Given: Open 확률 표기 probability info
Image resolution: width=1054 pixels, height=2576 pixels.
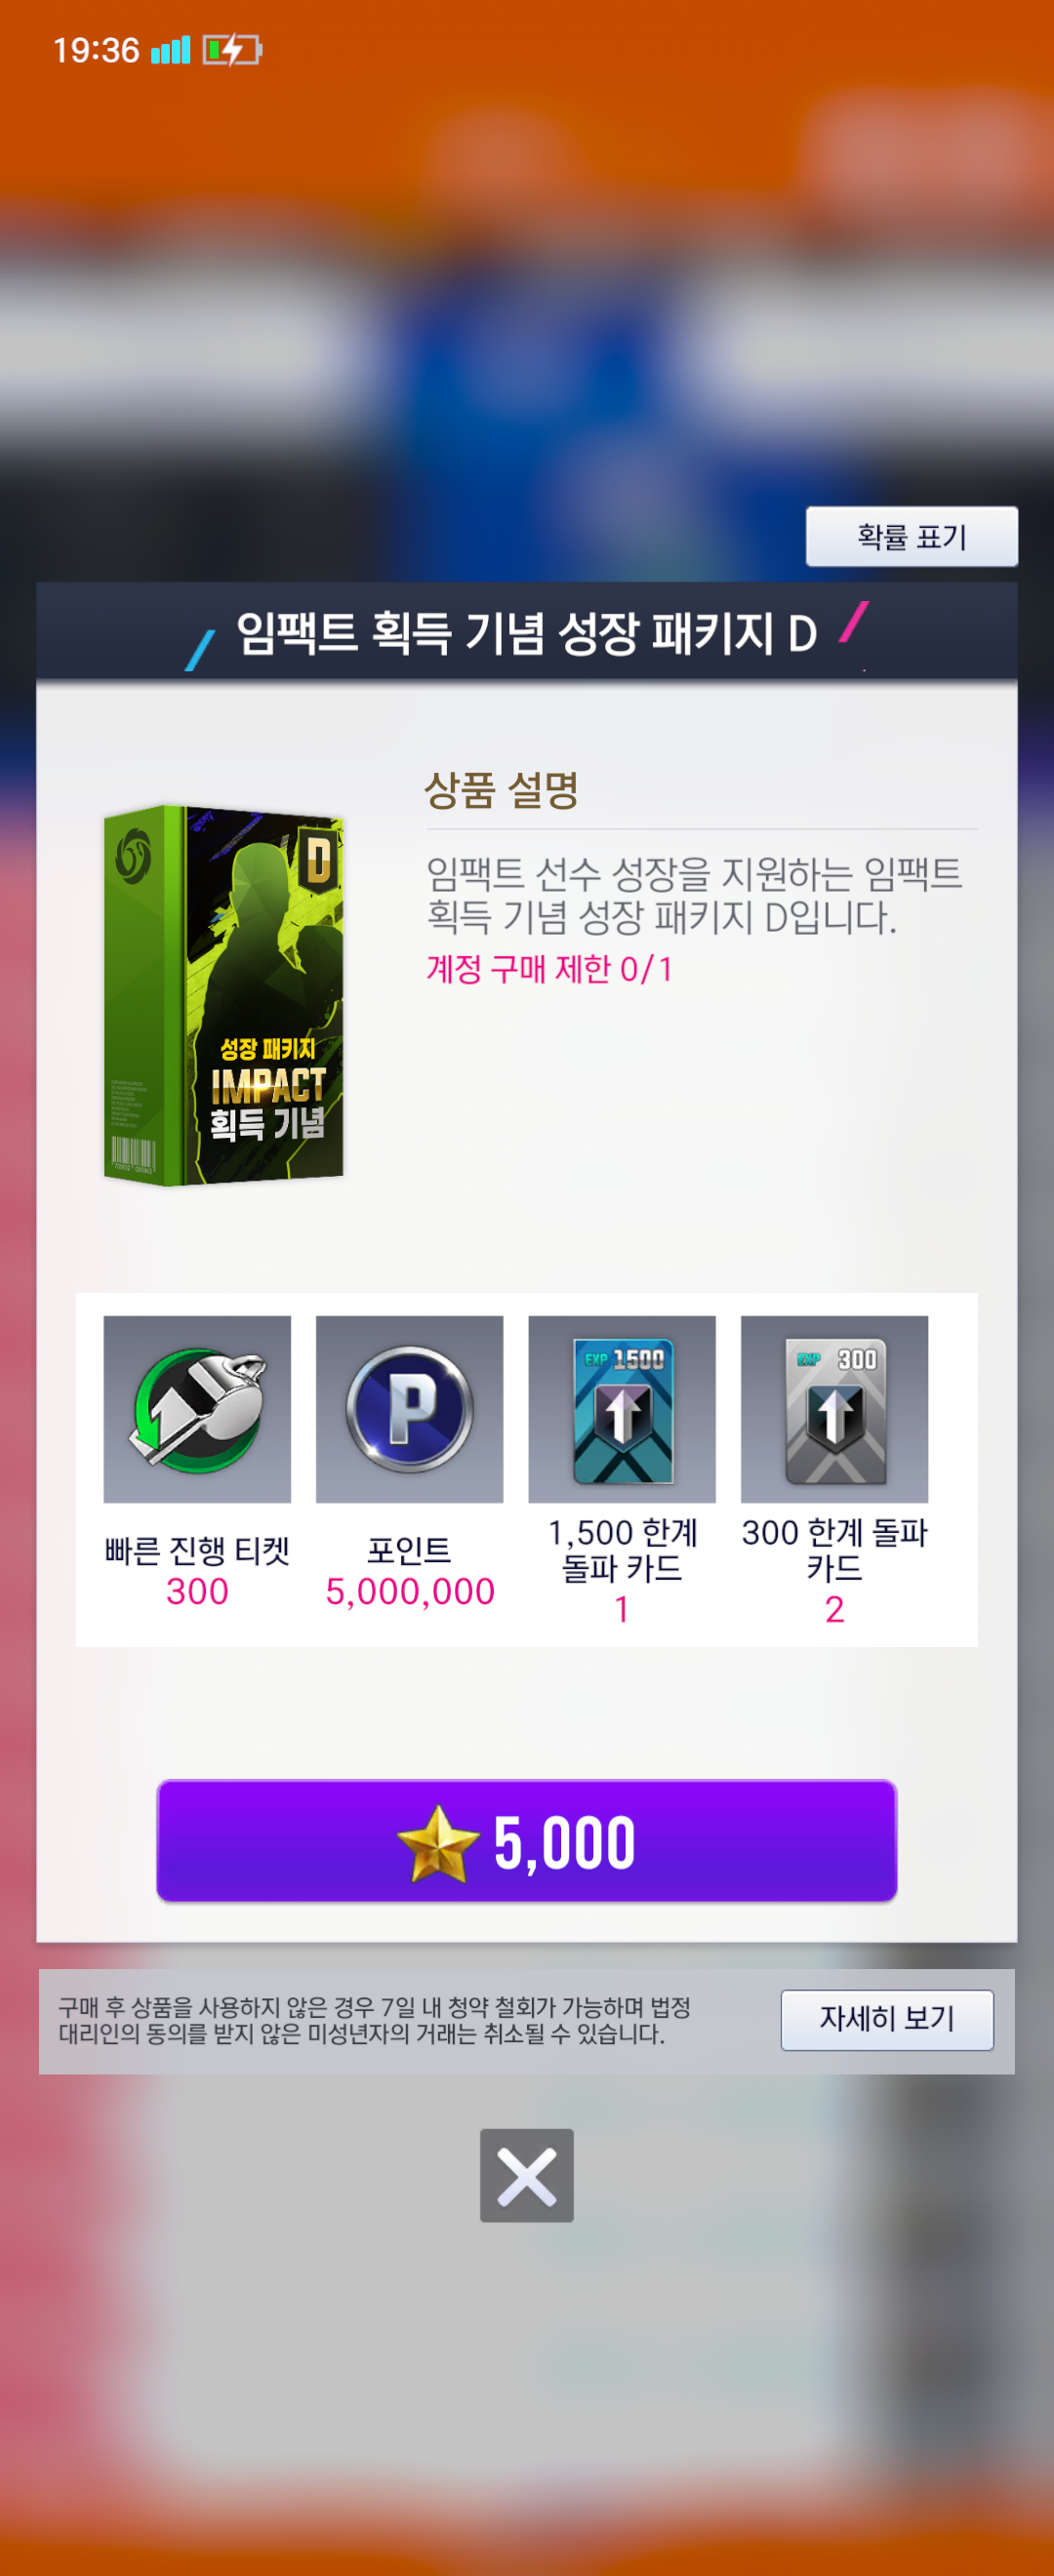Looking at the screenshot, I should [x=912, y=537].
